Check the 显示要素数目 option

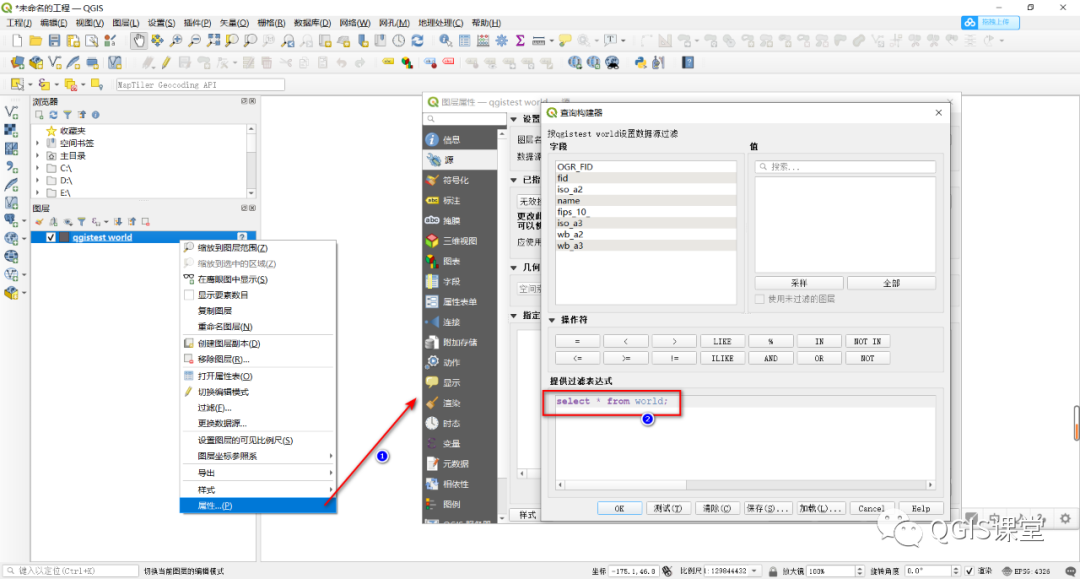[x=189, y=295]
